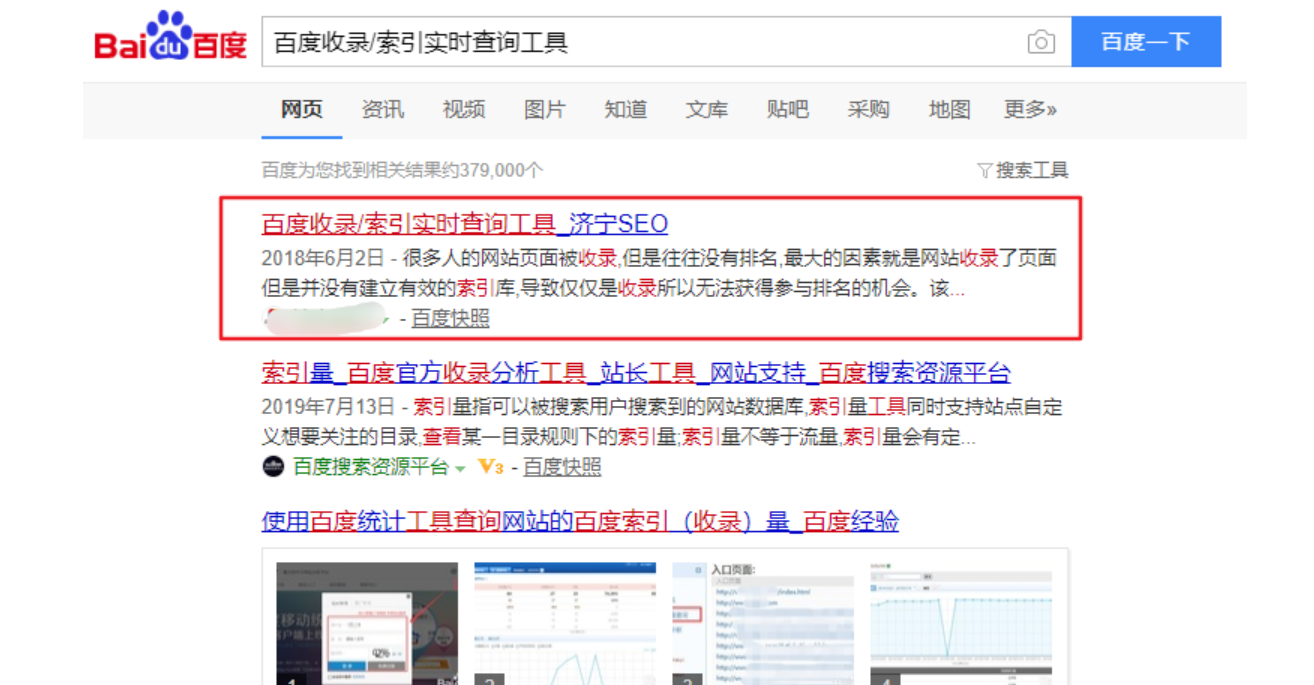Image resolution: width=1314 pixels, height=685 pixels.
Task: Open first thumbnail with mobile dialog
Action: point(367,623)
